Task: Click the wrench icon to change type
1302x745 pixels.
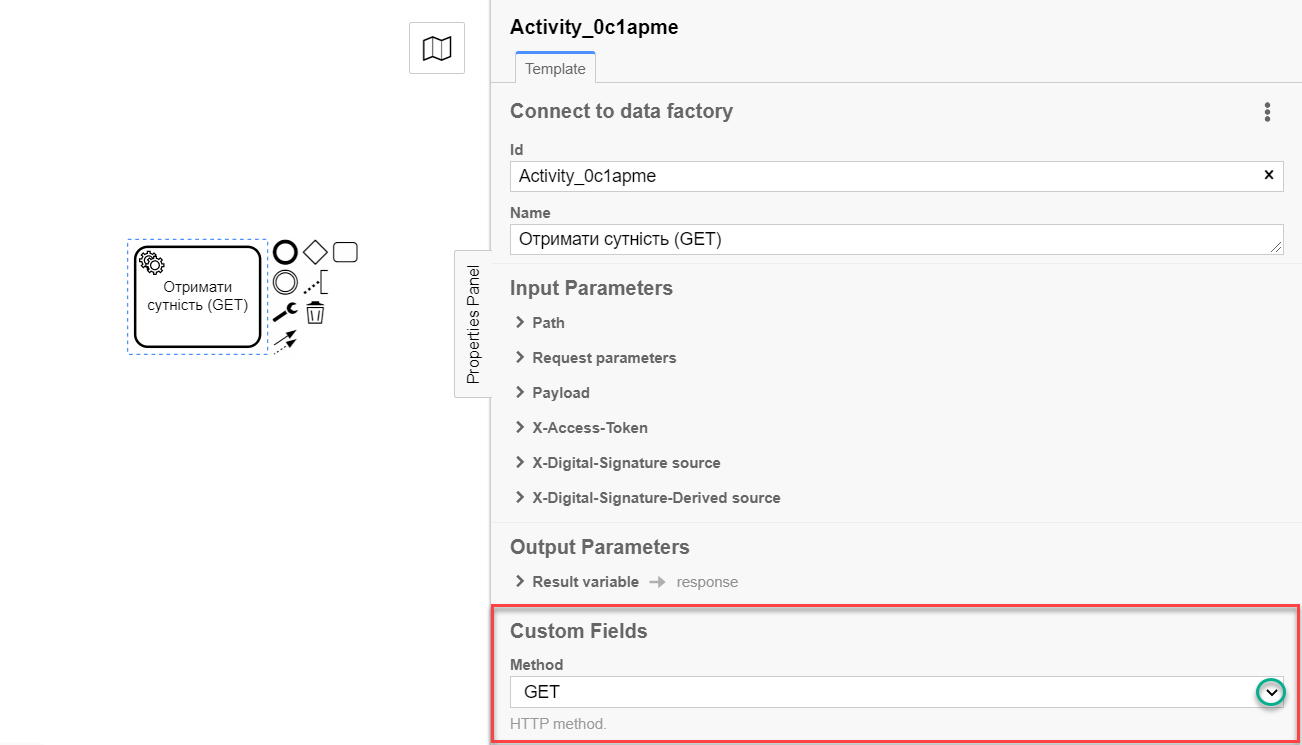Action: 286,312
